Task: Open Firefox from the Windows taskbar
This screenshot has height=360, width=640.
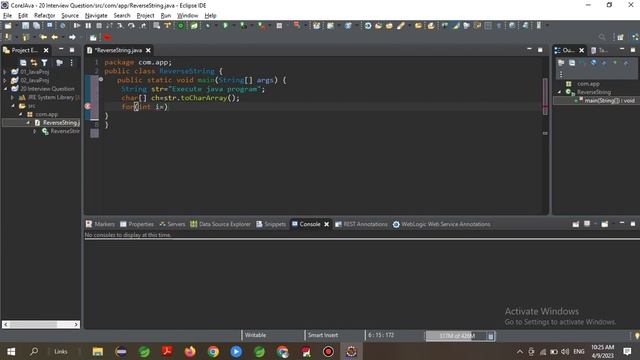Action: [190, 351]
